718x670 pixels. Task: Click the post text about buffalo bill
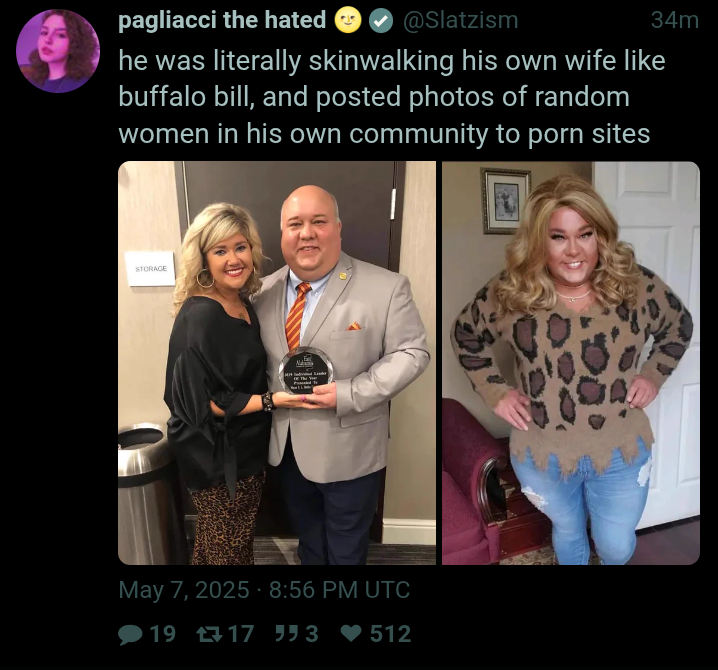(x=392, y=97)
